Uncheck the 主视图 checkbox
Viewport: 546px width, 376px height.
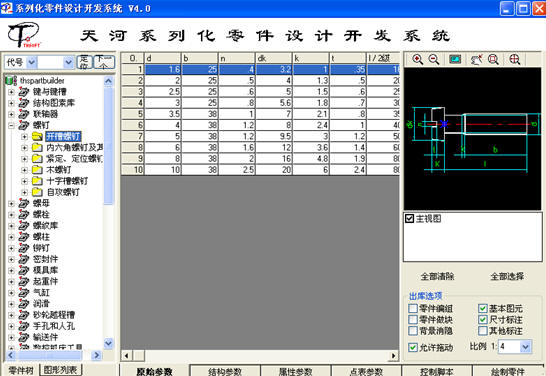point(410,219)
